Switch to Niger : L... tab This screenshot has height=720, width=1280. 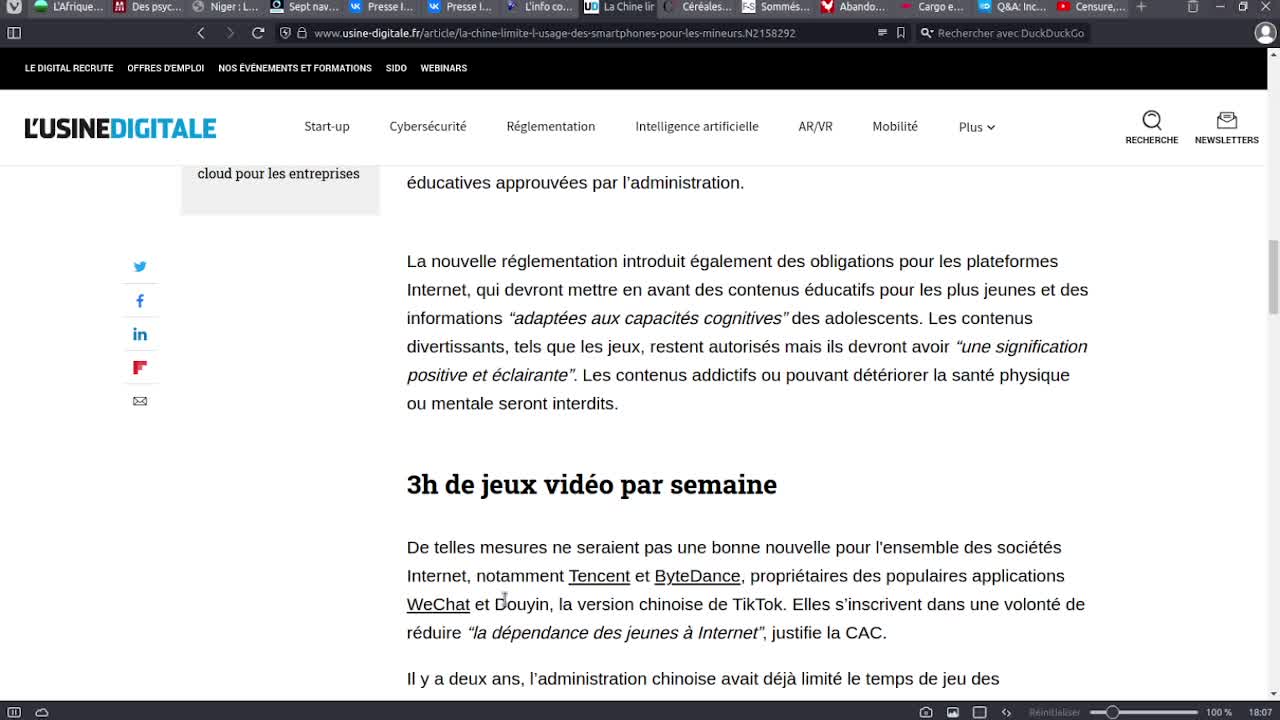[226, 7]
